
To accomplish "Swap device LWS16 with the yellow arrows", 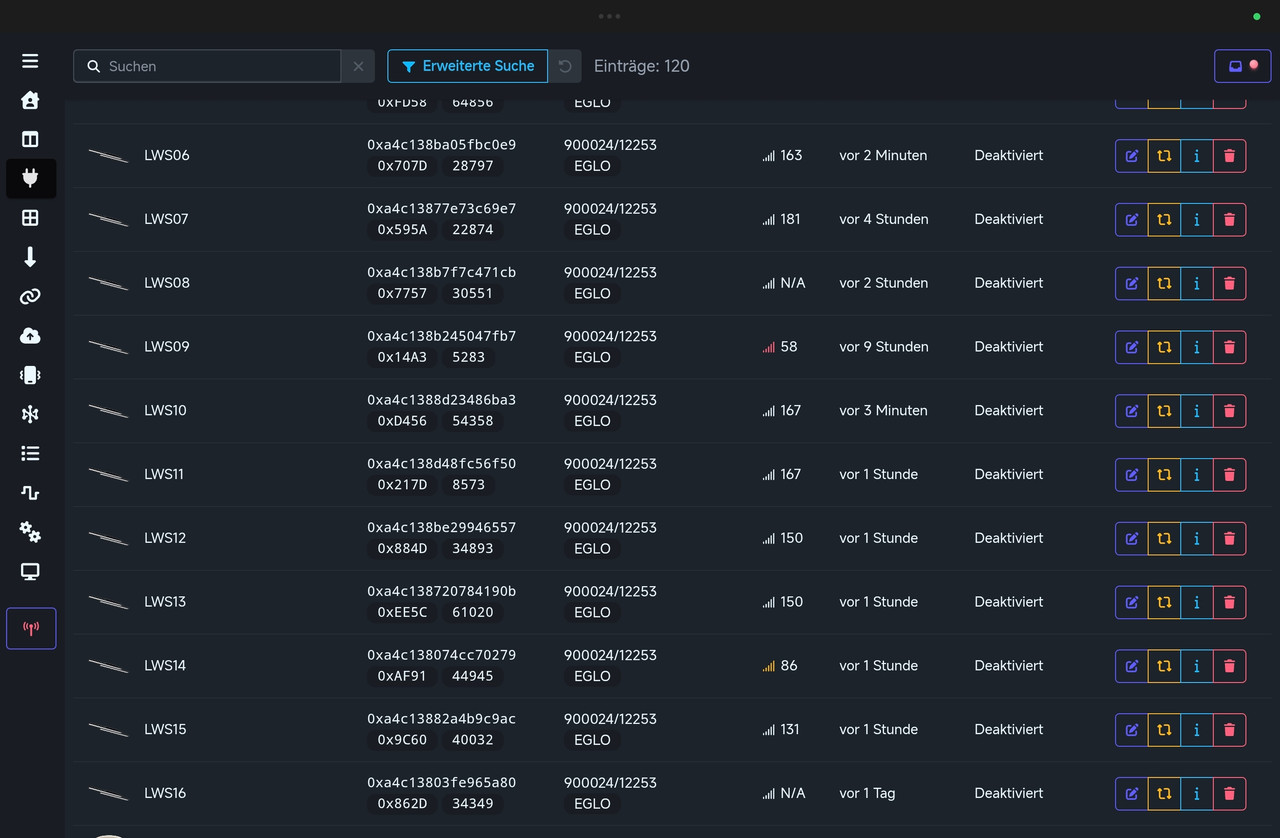I will click(1164, 793).
